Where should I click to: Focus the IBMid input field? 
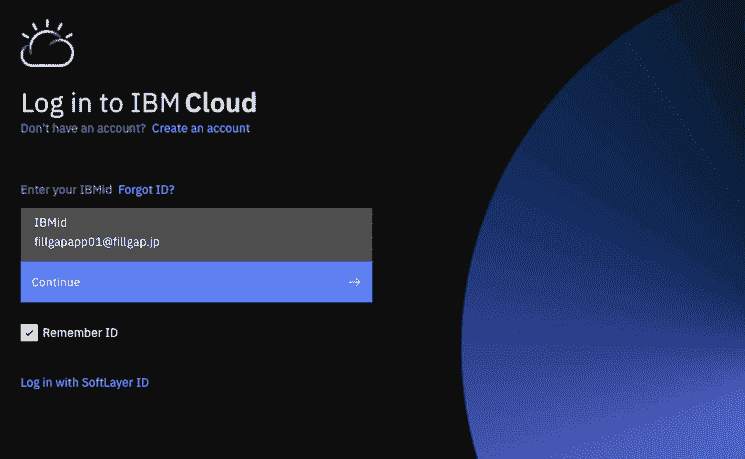pyautogui.click(x=196, y=235)
